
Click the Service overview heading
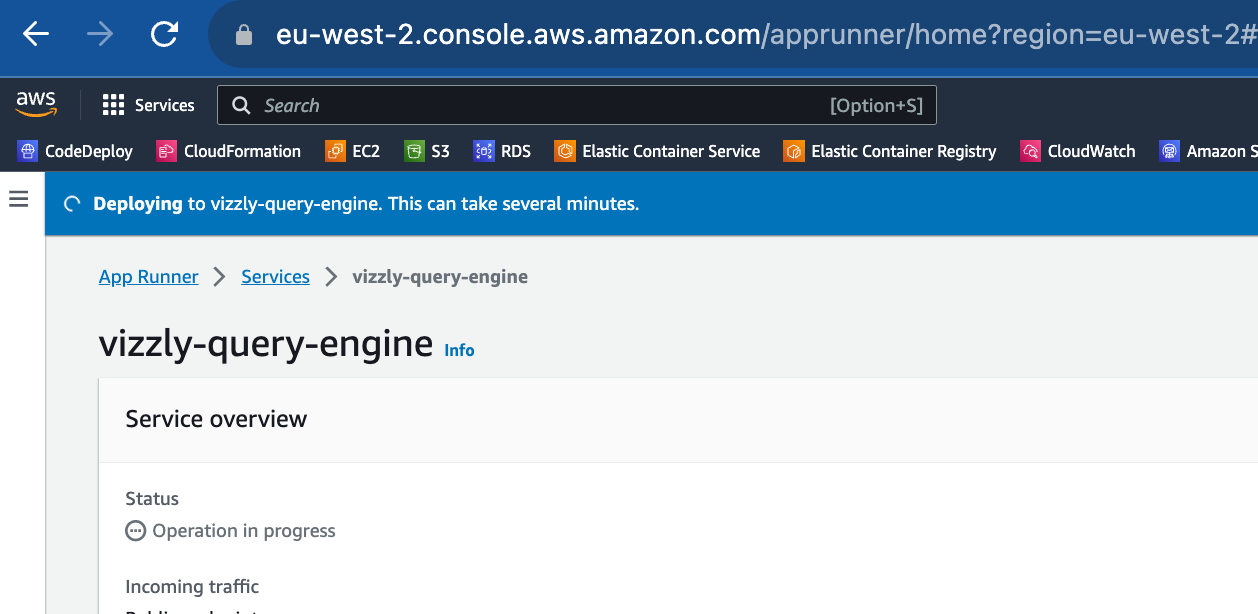click(x=216, y=419)
